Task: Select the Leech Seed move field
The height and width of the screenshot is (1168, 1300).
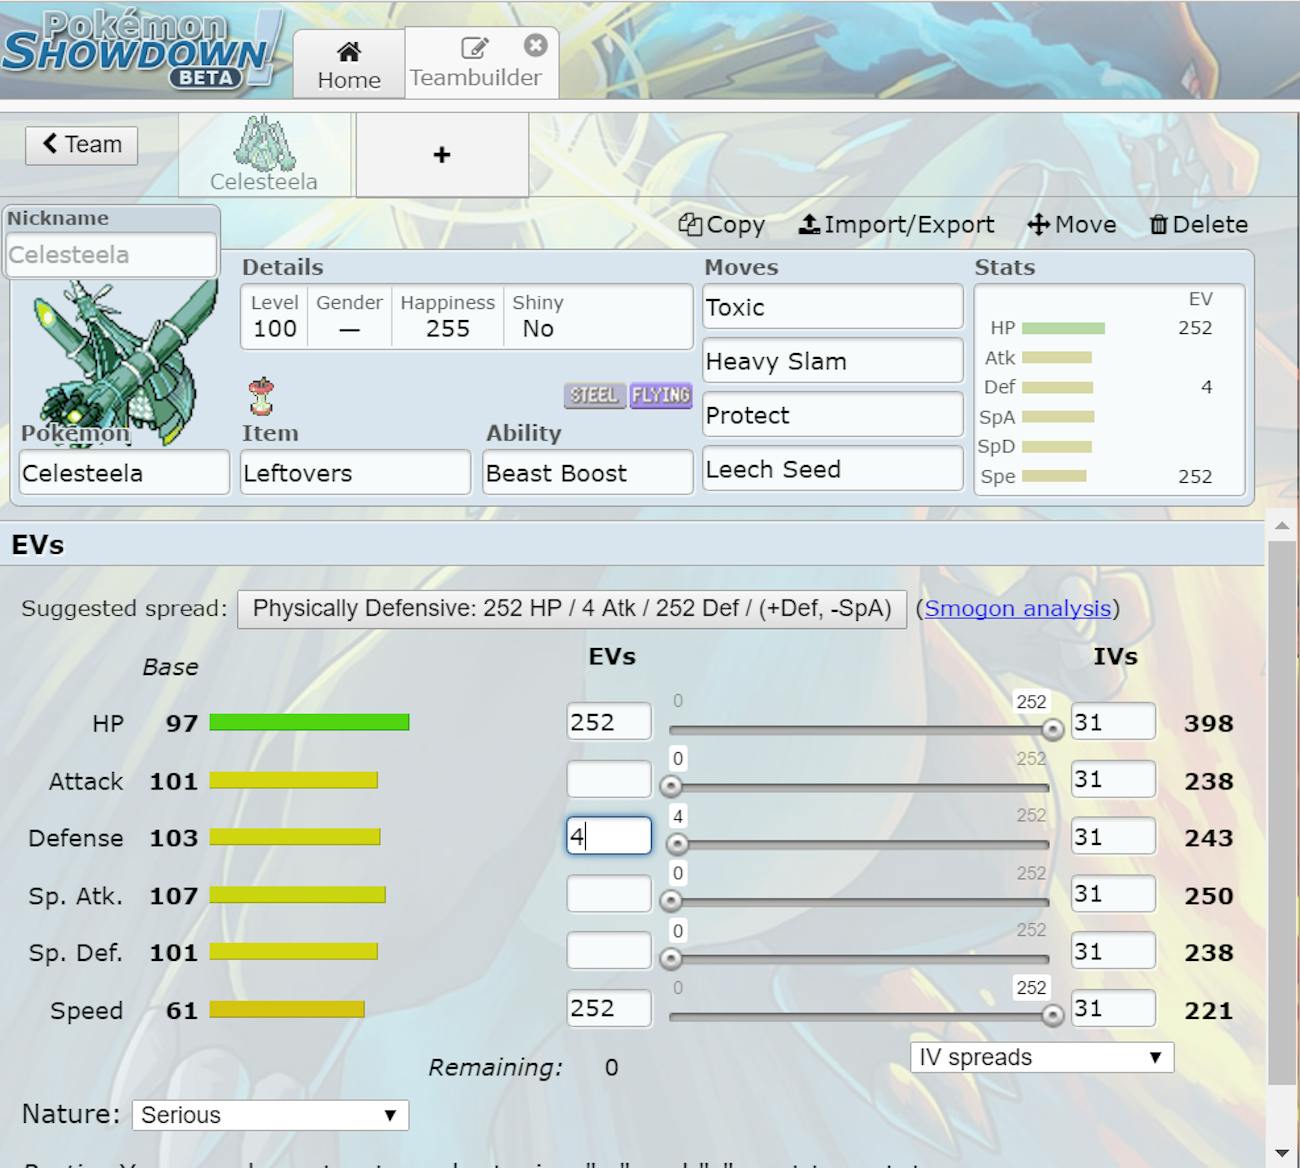Action: pyautogui.click(x=832, y=469)
